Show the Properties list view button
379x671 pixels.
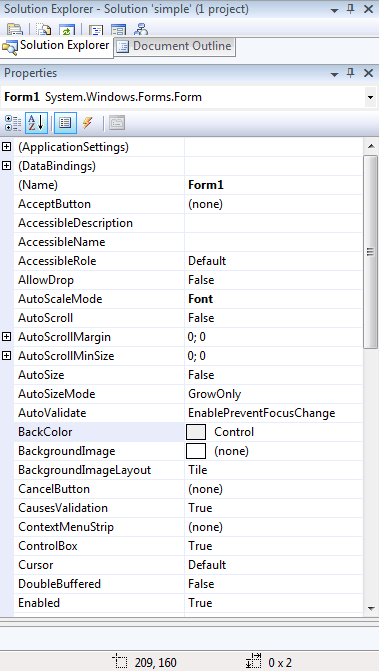click(x=65, y=123)
